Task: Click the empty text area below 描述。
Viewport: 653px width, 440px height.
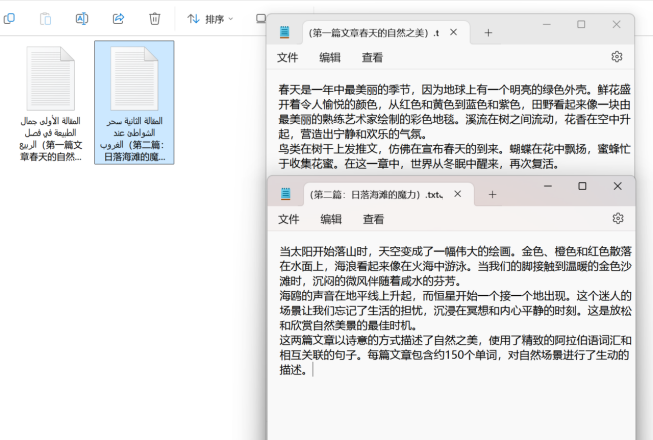Action: pyautogui.click(x=452, y=408)
